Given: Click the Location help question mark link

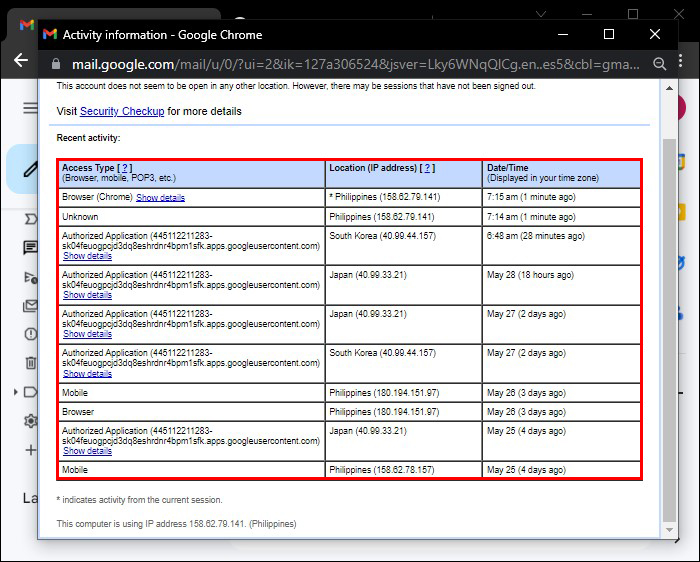Looking at the screenshot, I should tap(428, 168).
